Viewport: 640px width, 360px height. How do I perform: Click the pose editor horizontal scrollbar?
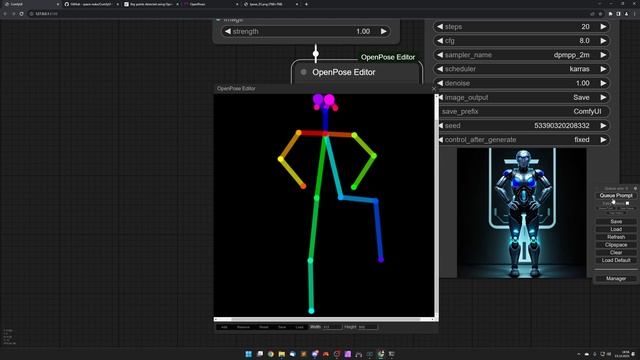tap(324, 320)
